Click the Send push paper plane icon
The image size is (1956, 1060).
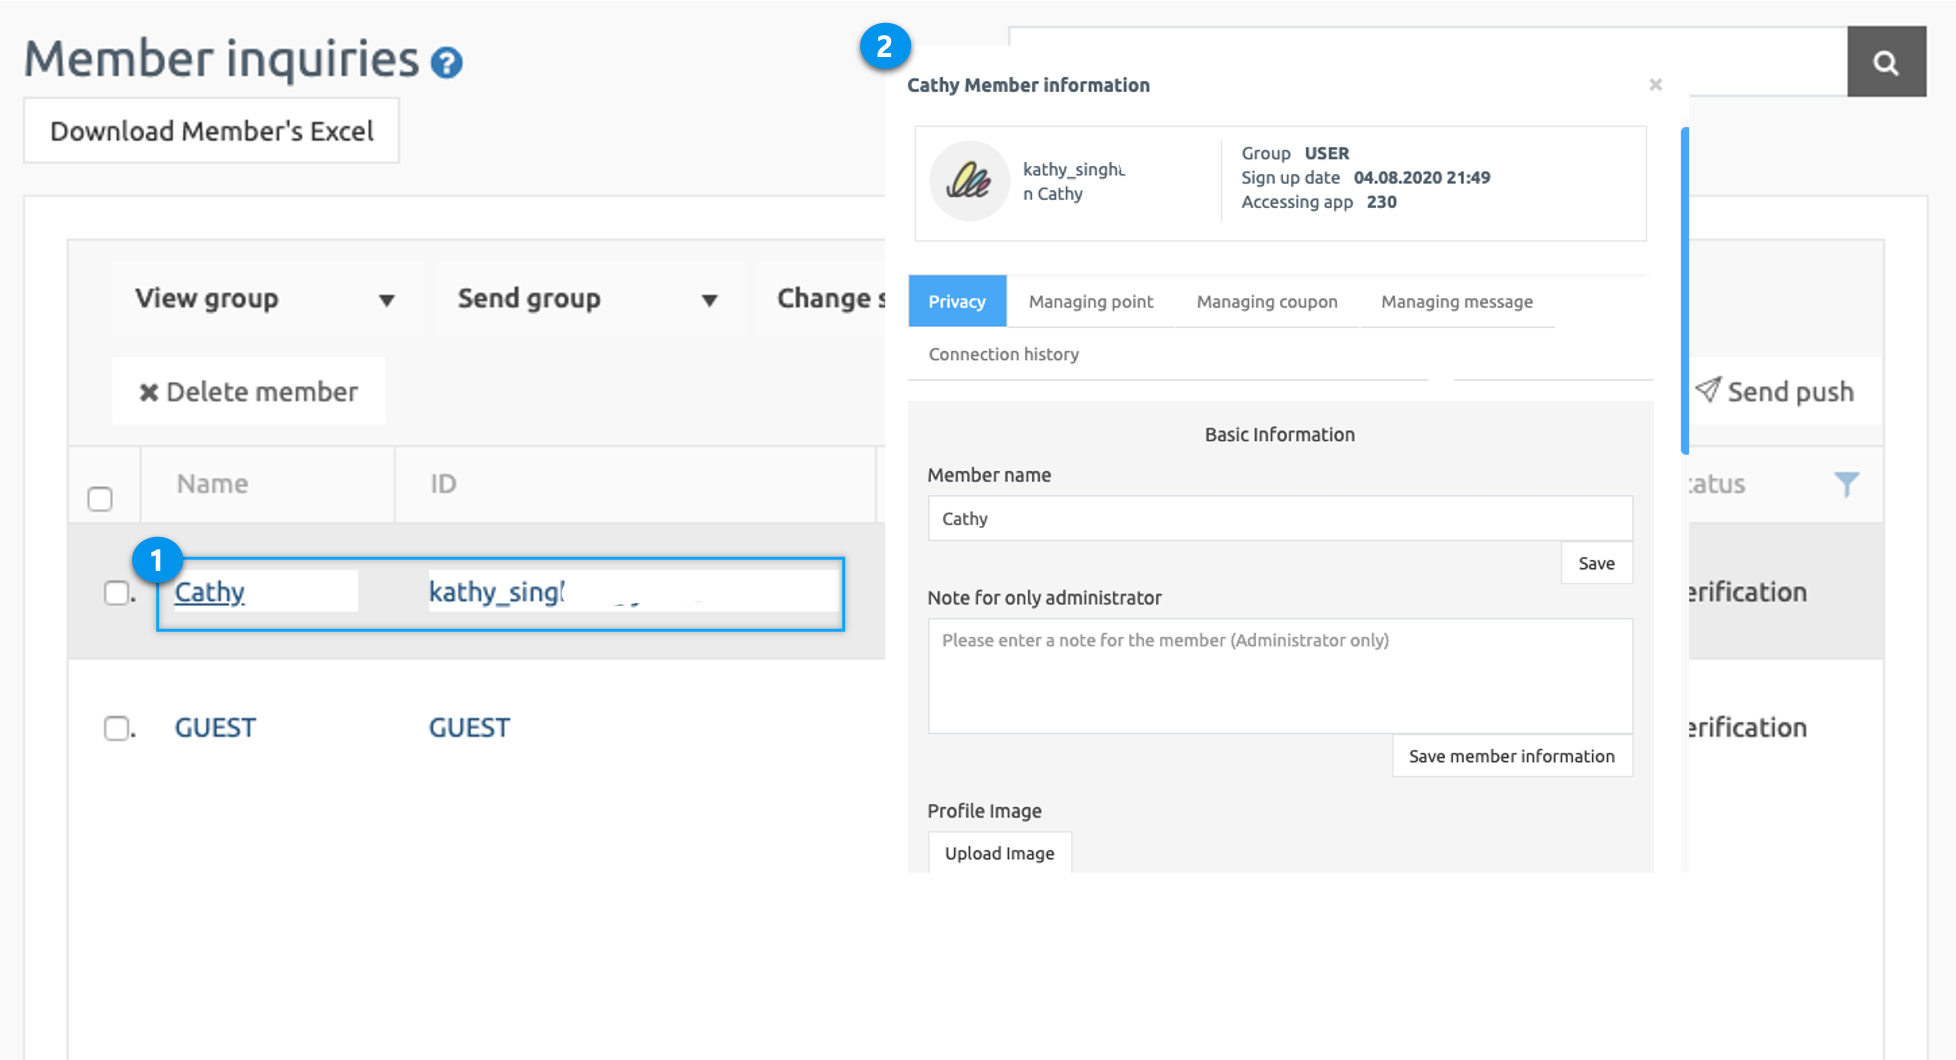[x=1708, y=390]
